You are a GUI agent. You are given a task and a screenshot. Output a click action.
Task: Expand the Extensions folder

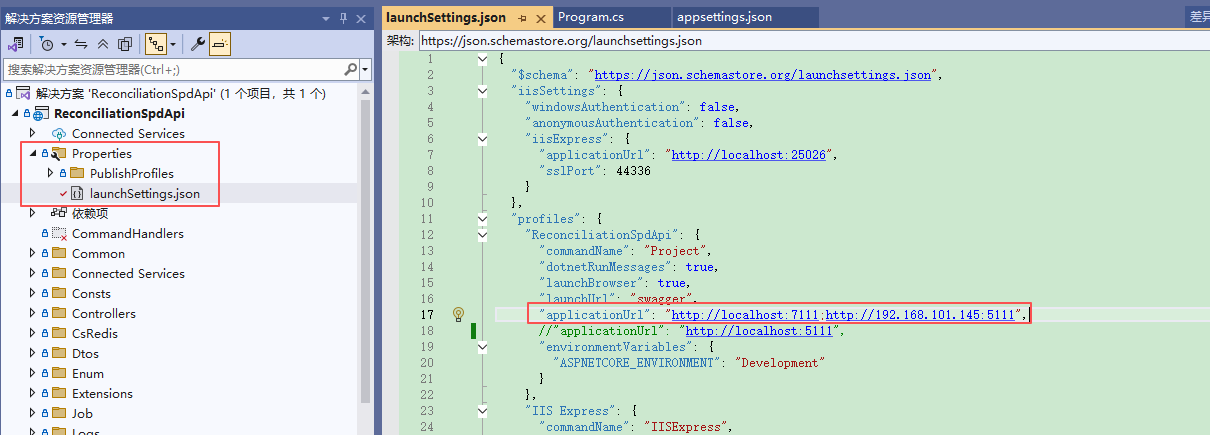(33, 394)
